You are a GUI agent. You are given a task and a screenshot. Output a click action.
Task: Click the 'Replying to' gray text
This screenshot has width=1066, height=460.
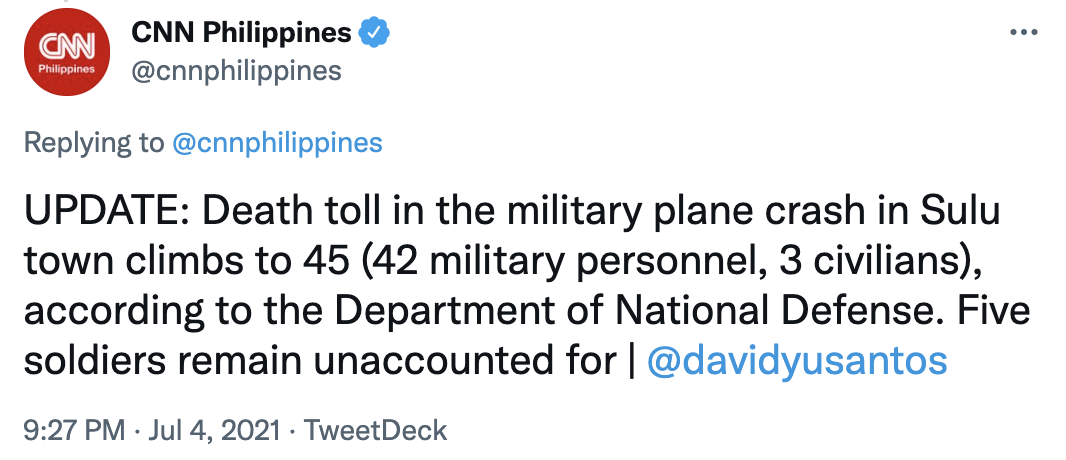pos(92,143)
